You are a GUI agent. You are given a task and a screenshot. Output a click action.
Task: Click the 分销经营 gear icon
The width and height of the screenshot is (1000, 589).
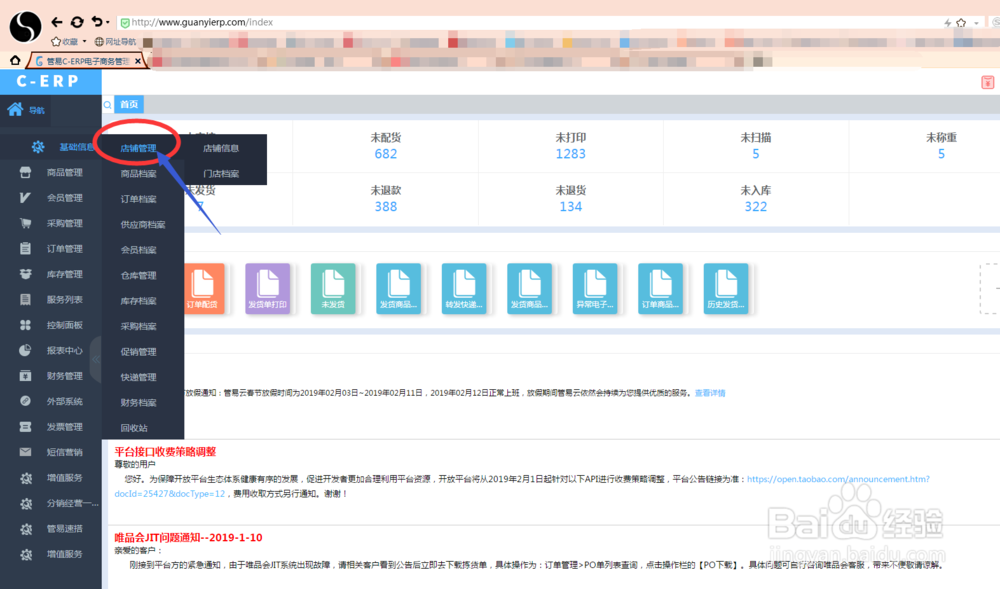click(26, 504)
